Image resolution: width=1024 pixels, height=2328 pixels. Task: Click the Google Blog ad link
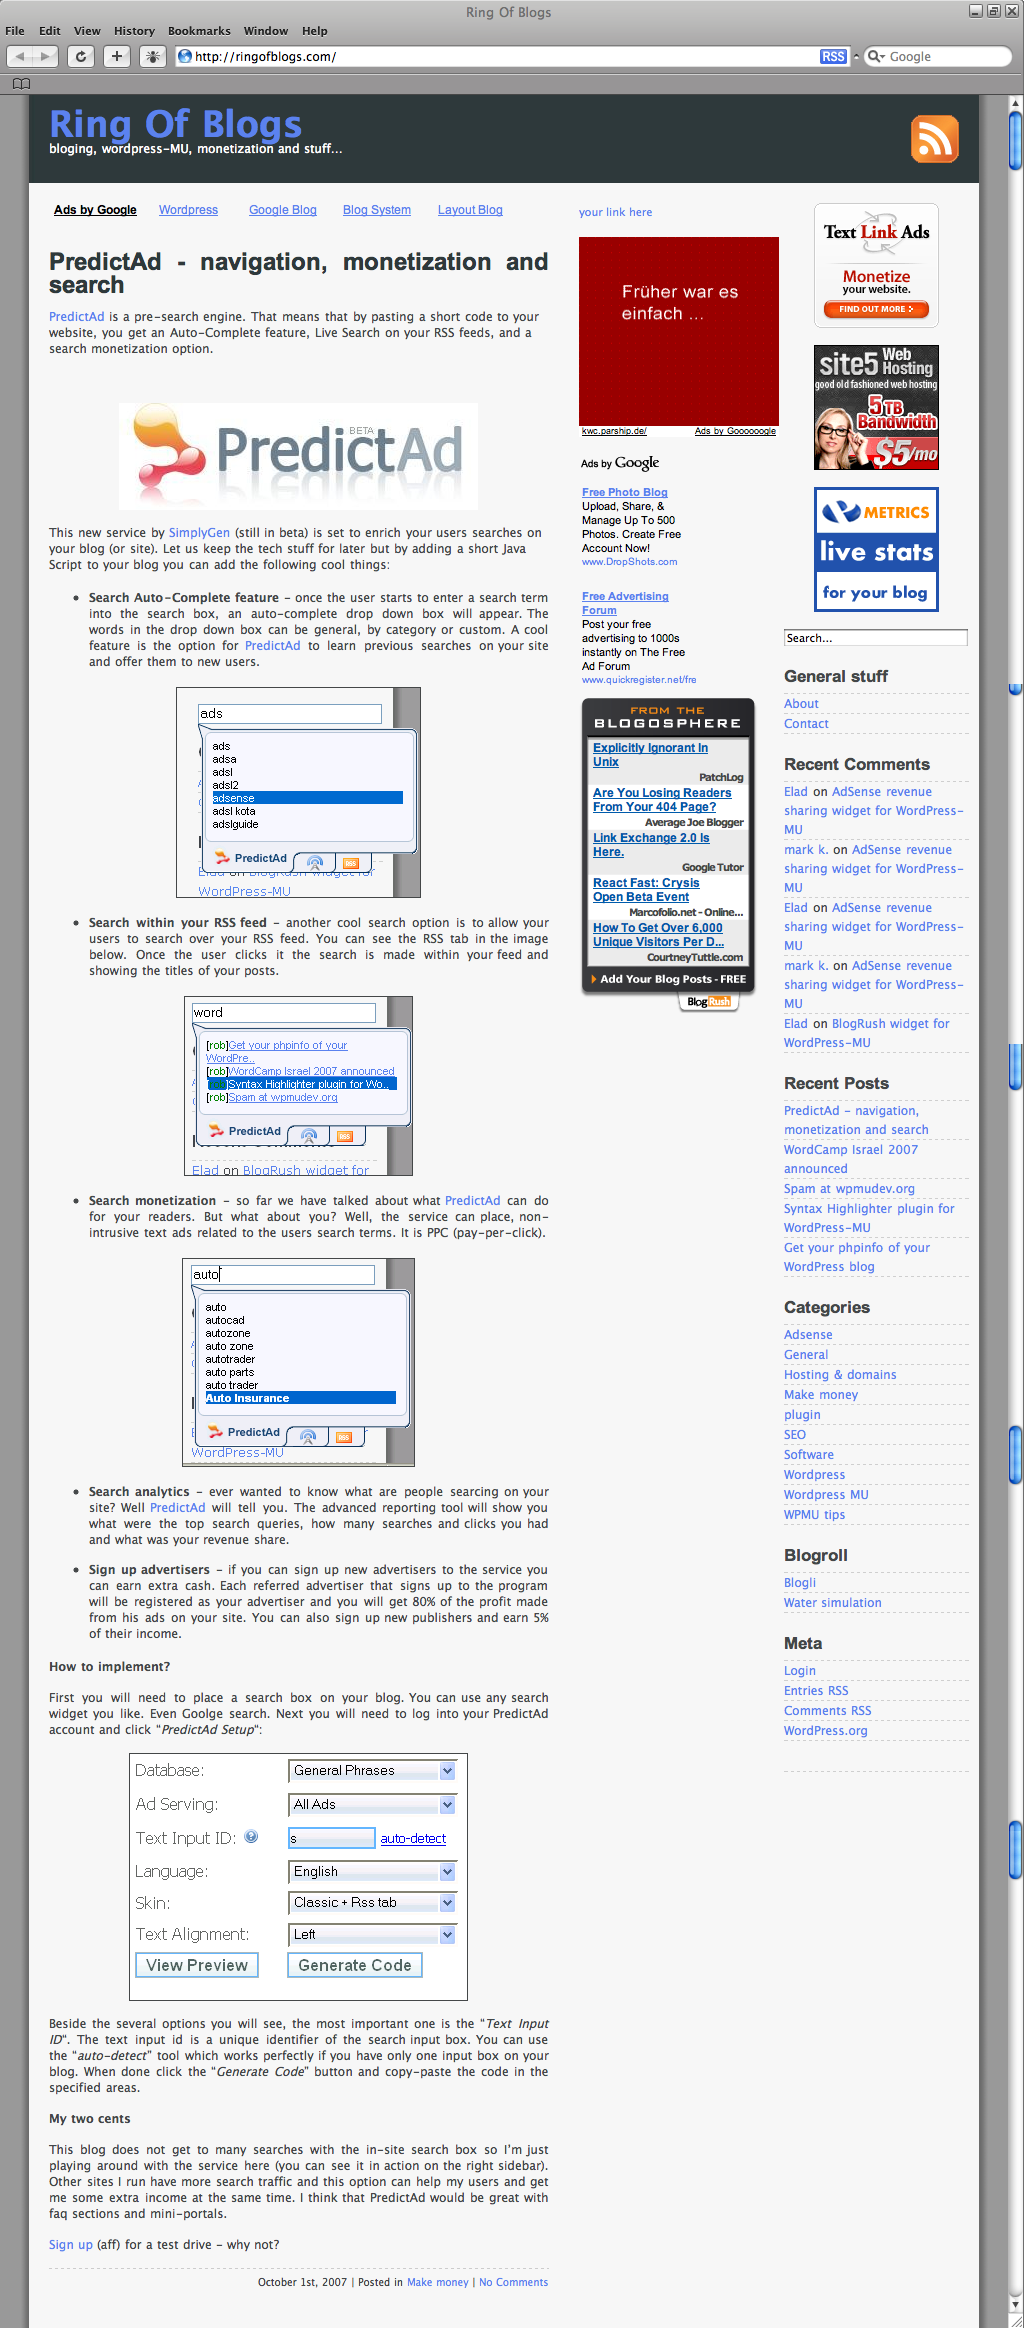(283, 210)
